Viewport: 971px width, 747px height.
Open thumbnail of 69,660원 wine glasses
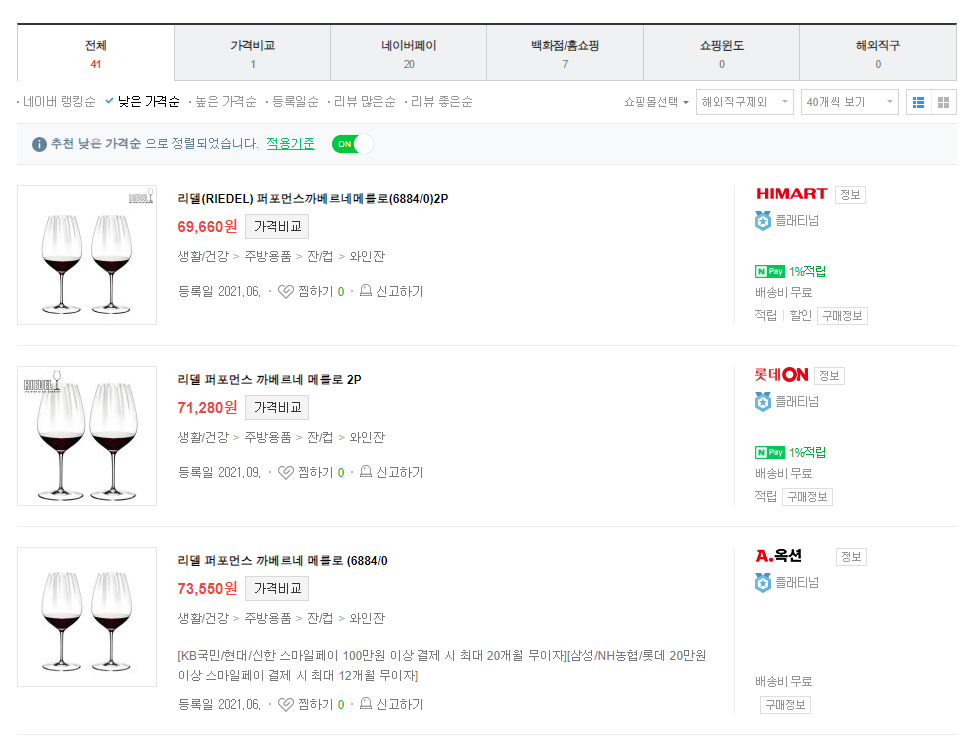[87, 255]
